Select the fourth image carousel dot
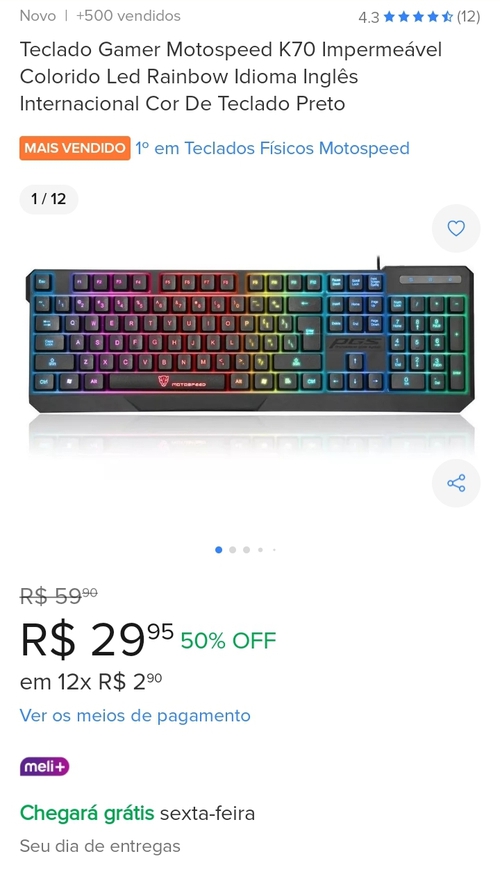Image resolution: width=500 pixels, height=888 pixels. 260,550
